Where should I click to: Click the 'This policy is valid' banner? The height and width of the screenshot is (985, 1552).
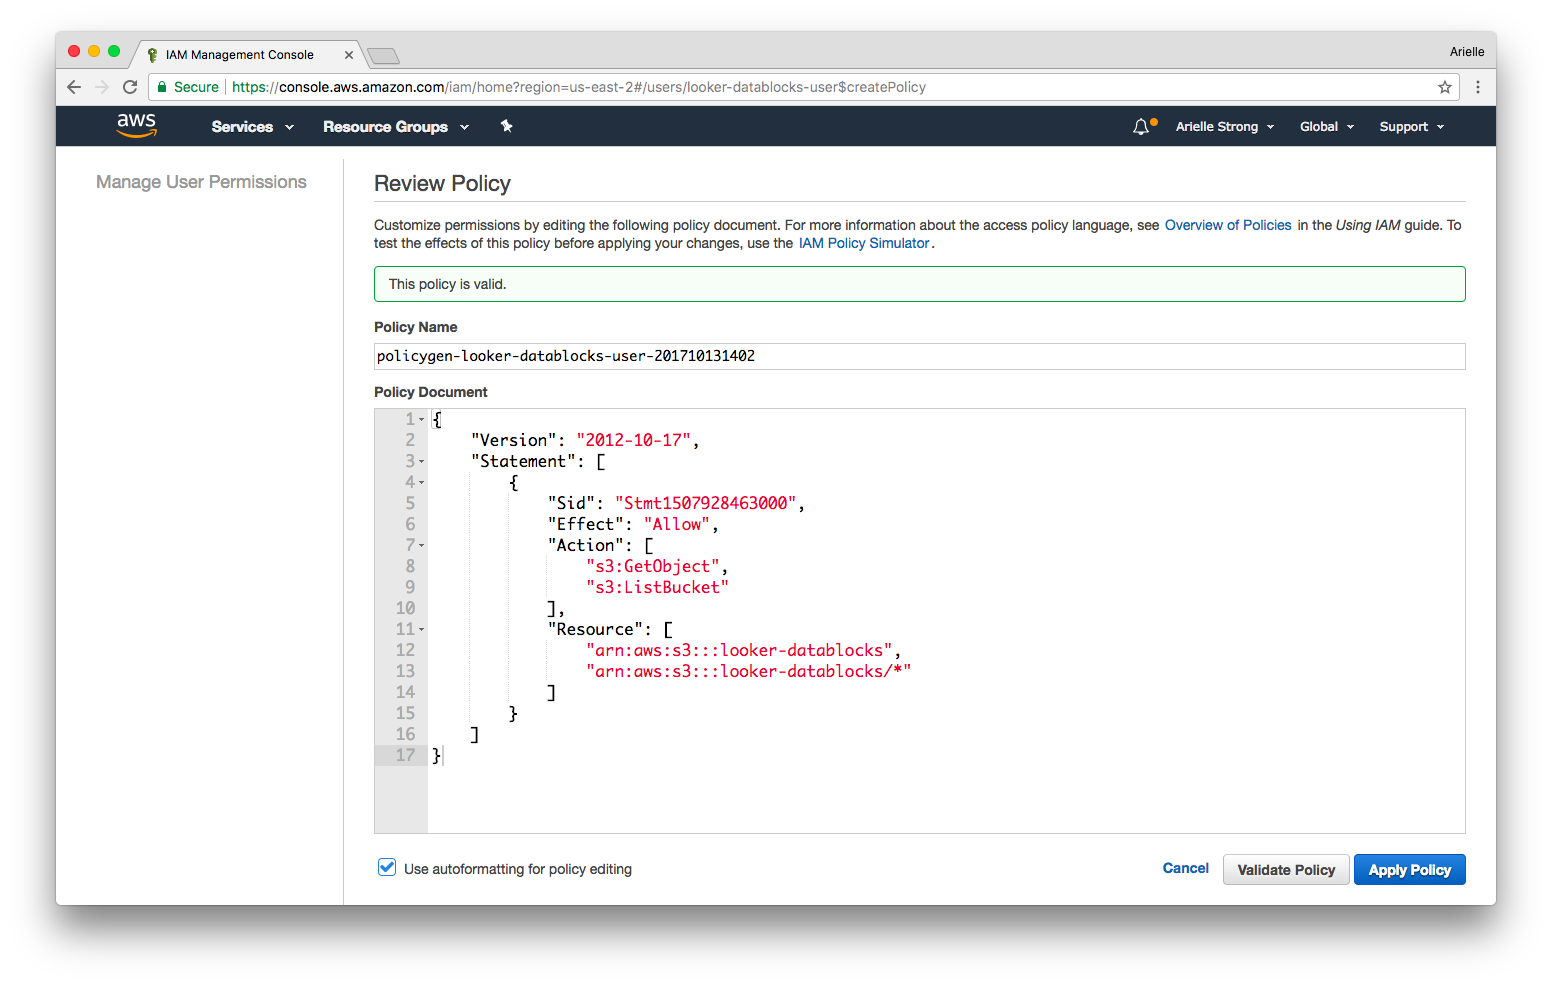tap(919, 284)
